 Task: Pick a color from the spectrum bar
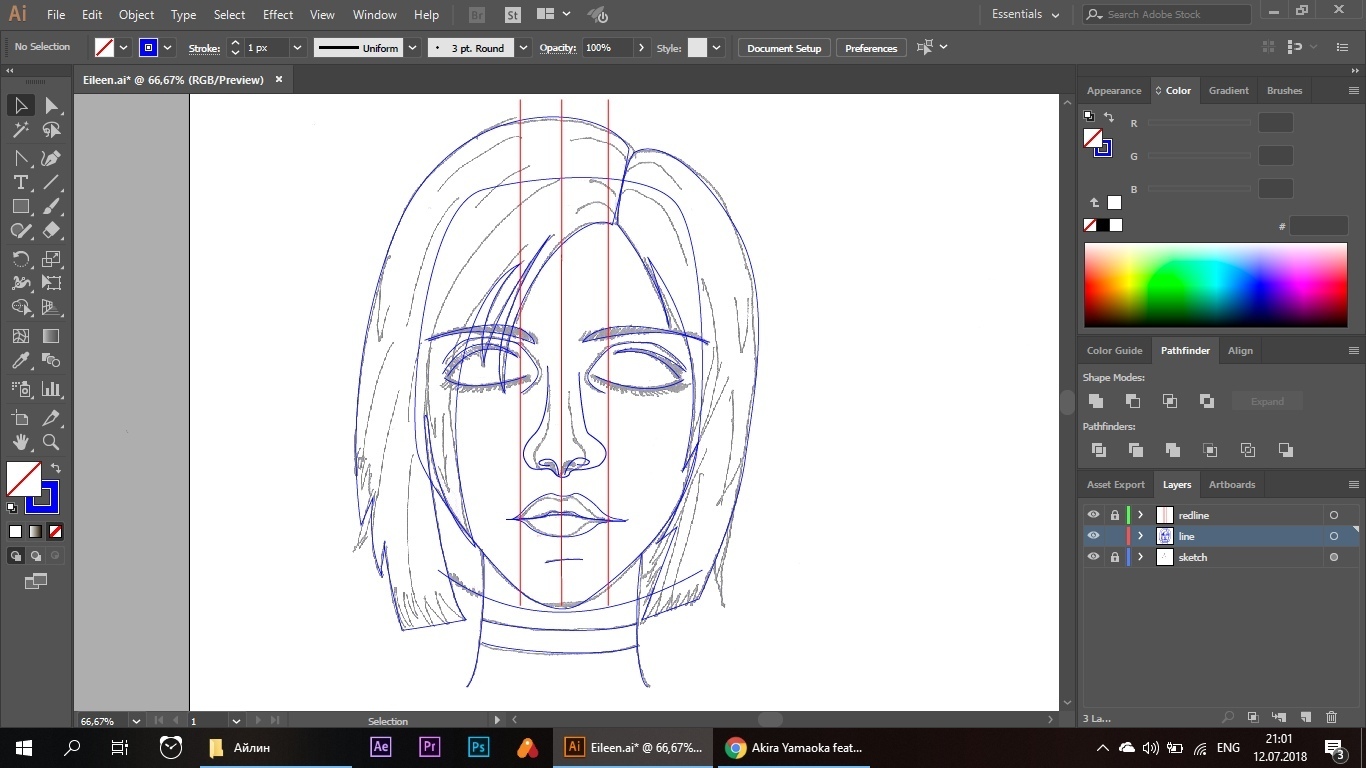[x=1215, y=285]
